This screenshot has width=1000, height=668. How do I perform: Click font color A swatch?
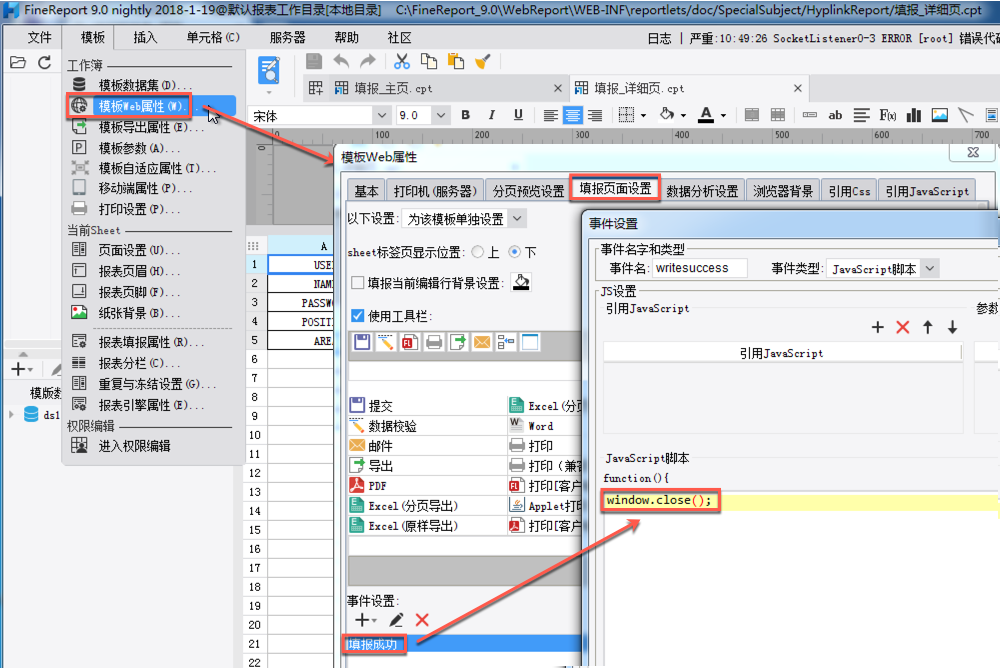[x=706, y=115]
